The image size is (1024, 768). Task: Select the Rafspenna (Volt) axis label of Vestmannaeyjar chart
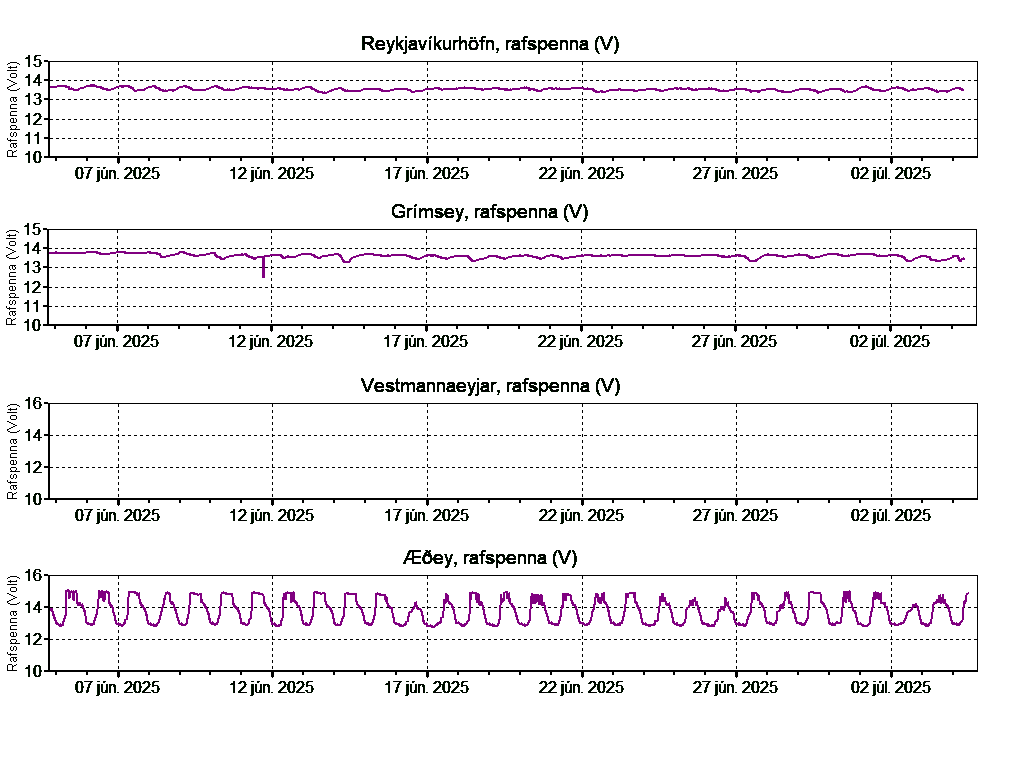click(x=12, y=451)
